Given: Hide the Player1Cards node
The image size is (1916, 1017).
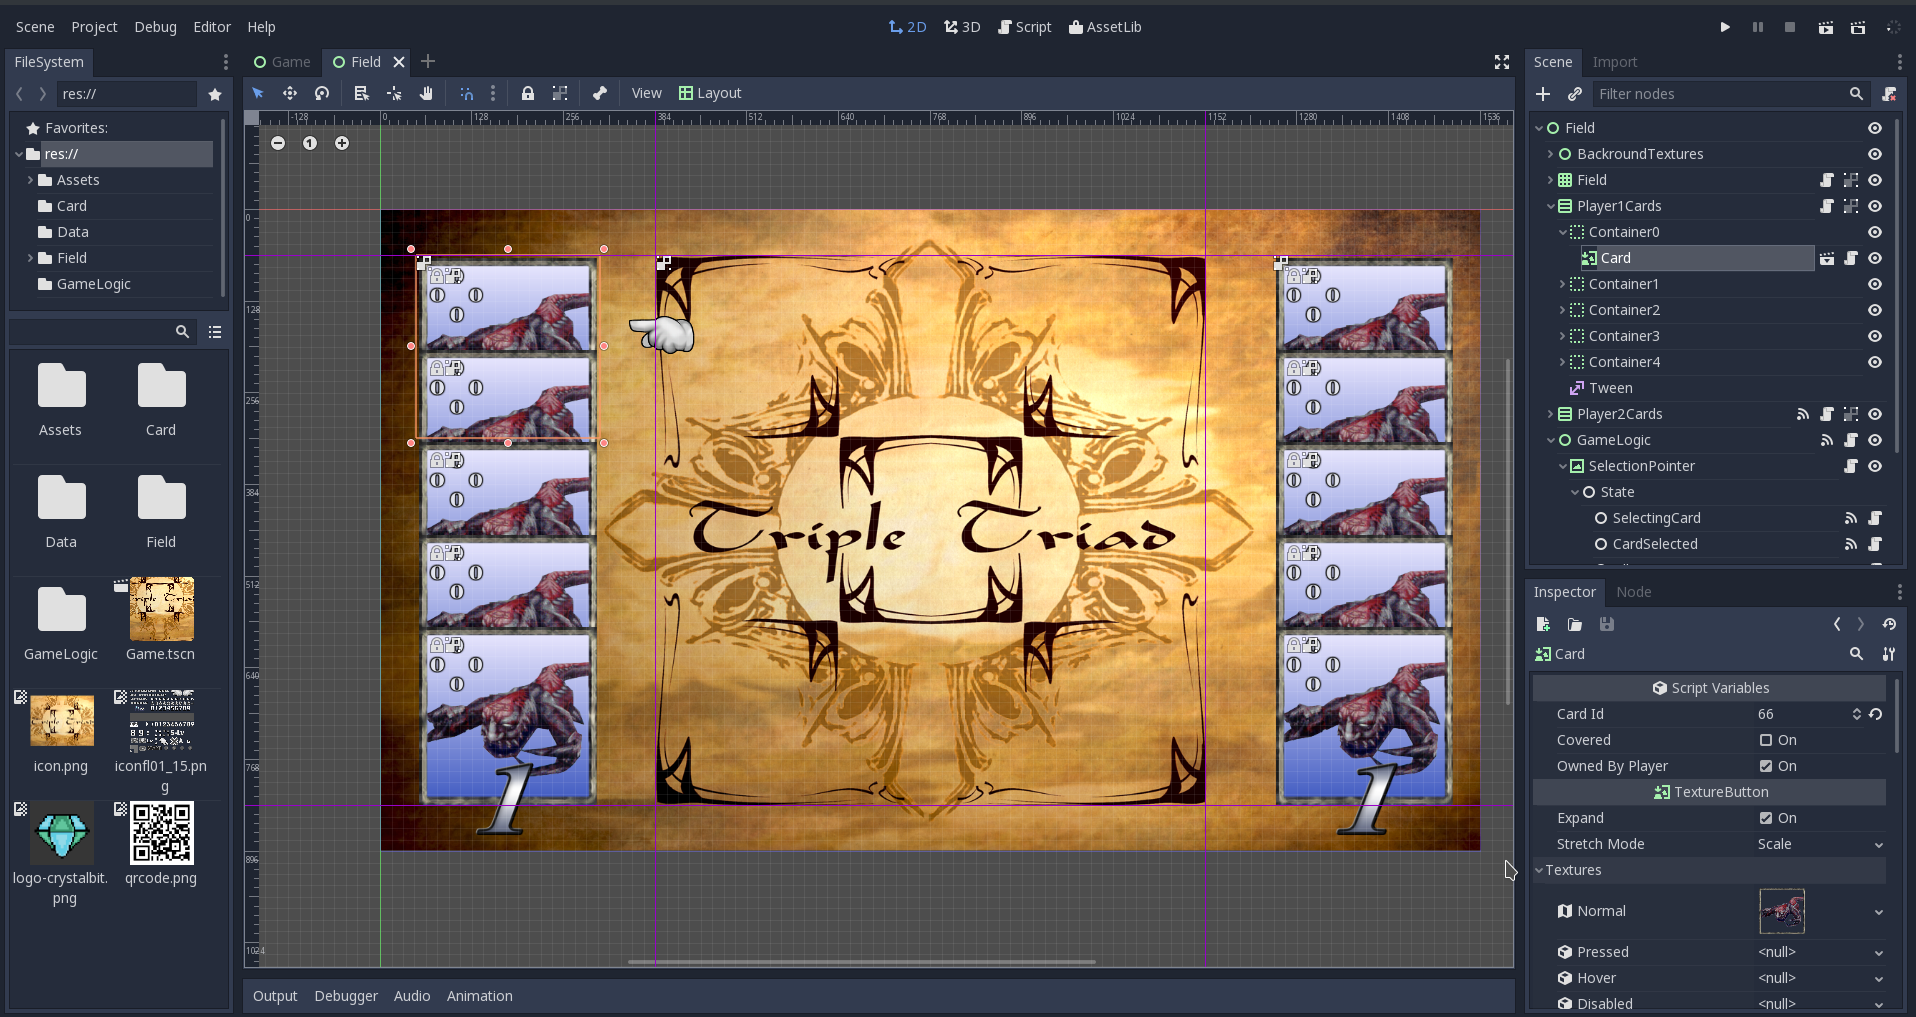Looking at the screenshot, I should pos(1875,206).
